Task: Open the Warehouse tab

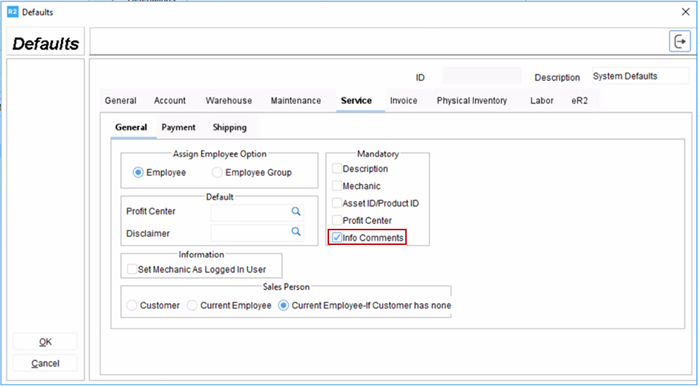Action: 229,101
